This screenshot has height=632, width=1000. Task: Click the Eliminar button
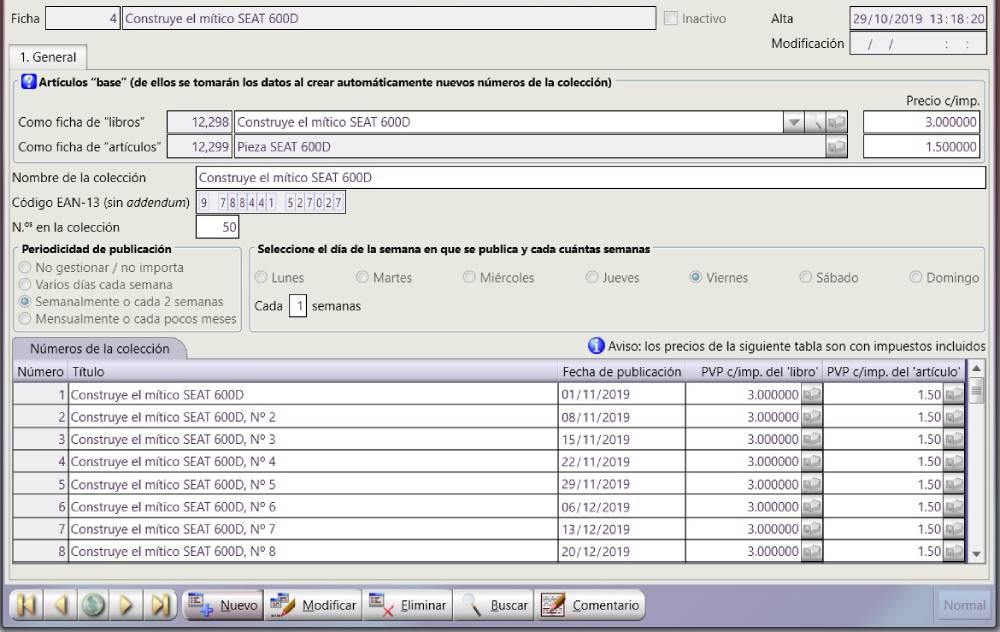tap(408, 605)
